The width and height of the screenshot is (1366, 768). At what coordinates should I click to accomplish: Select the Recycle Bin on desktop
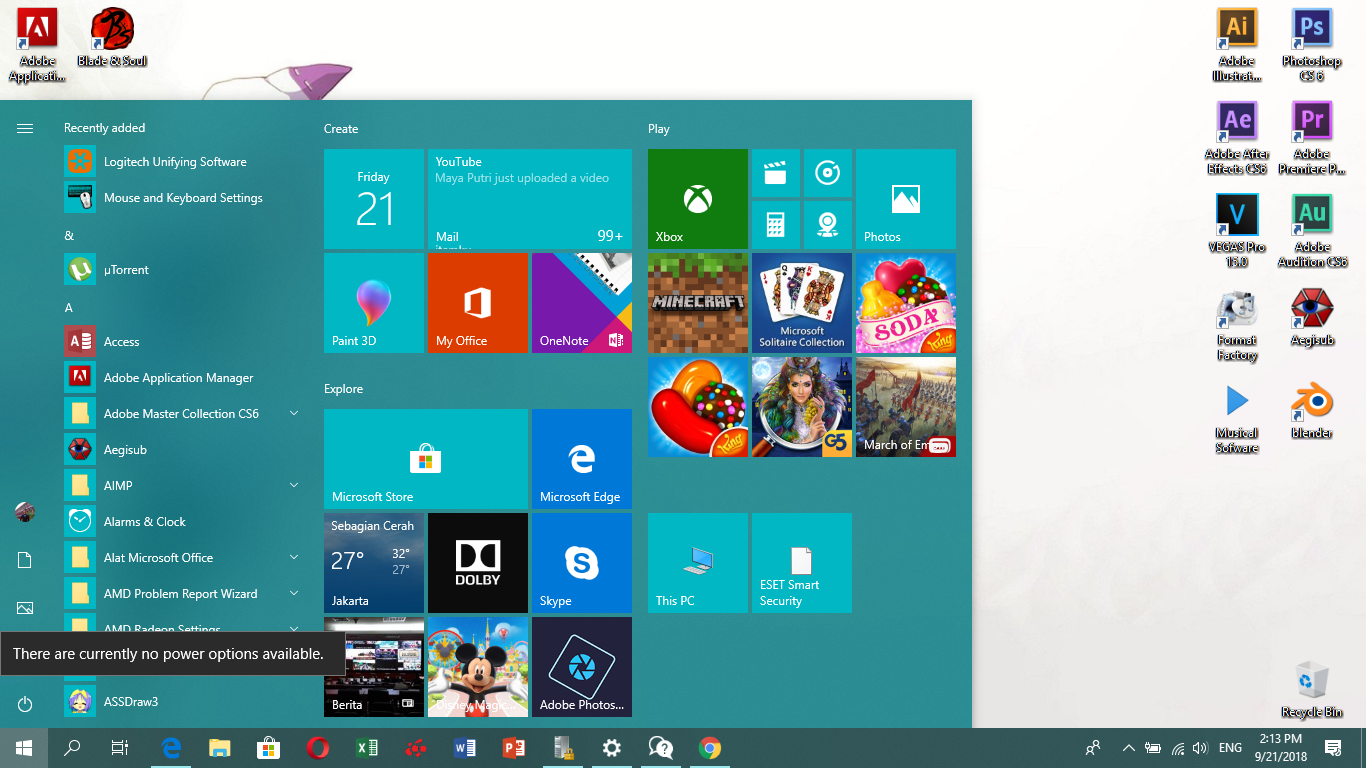[x=1312, y=688]
